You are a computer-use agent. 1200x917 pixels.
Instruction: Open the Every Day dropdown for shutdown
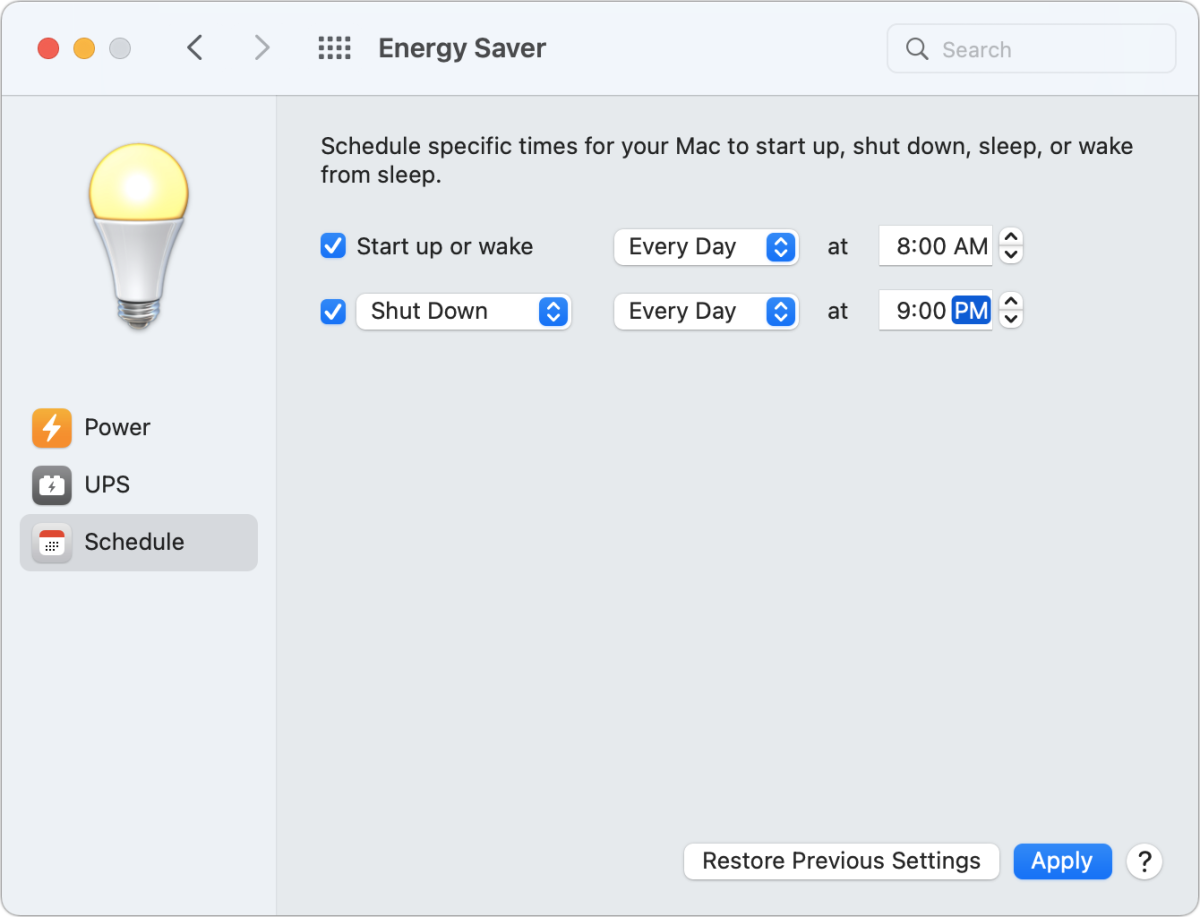[x=706, y=311]
